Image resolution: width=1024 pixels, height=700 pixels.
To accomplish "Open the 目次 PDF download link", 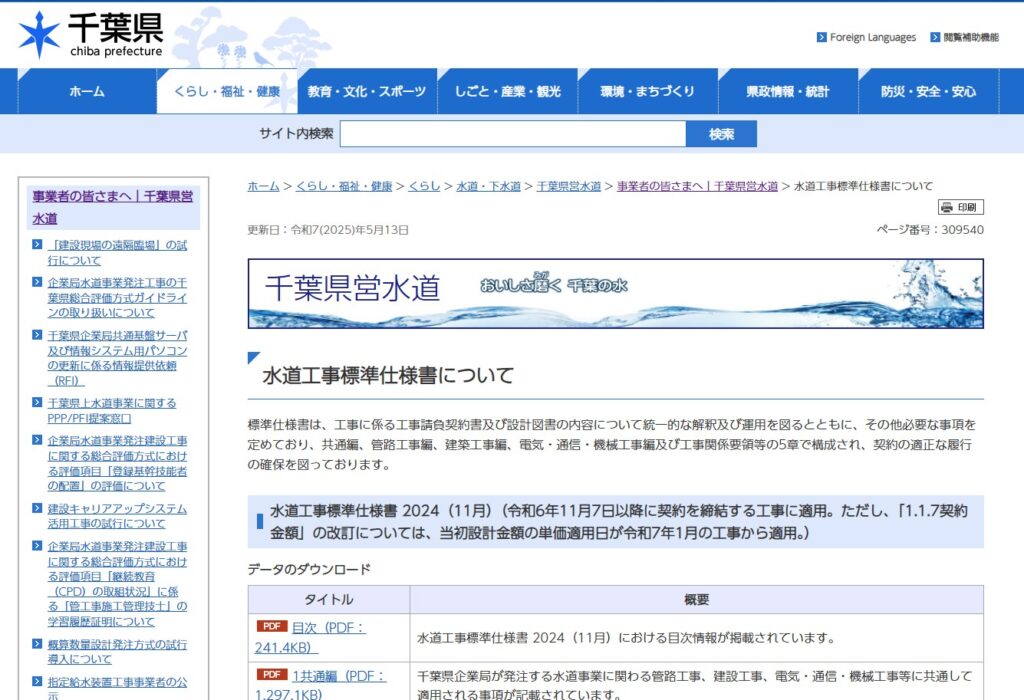I will point(328,628).
